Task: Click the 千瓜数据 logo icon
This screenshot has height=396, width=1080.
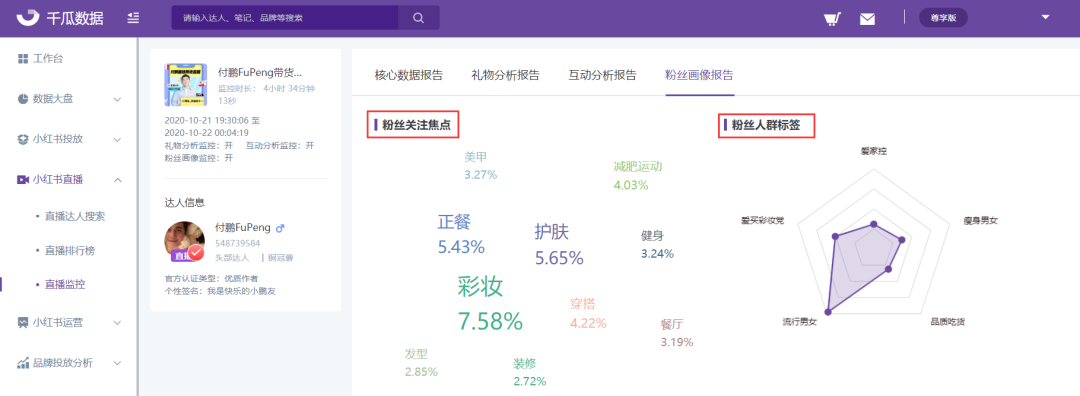Action: (28, 17)
